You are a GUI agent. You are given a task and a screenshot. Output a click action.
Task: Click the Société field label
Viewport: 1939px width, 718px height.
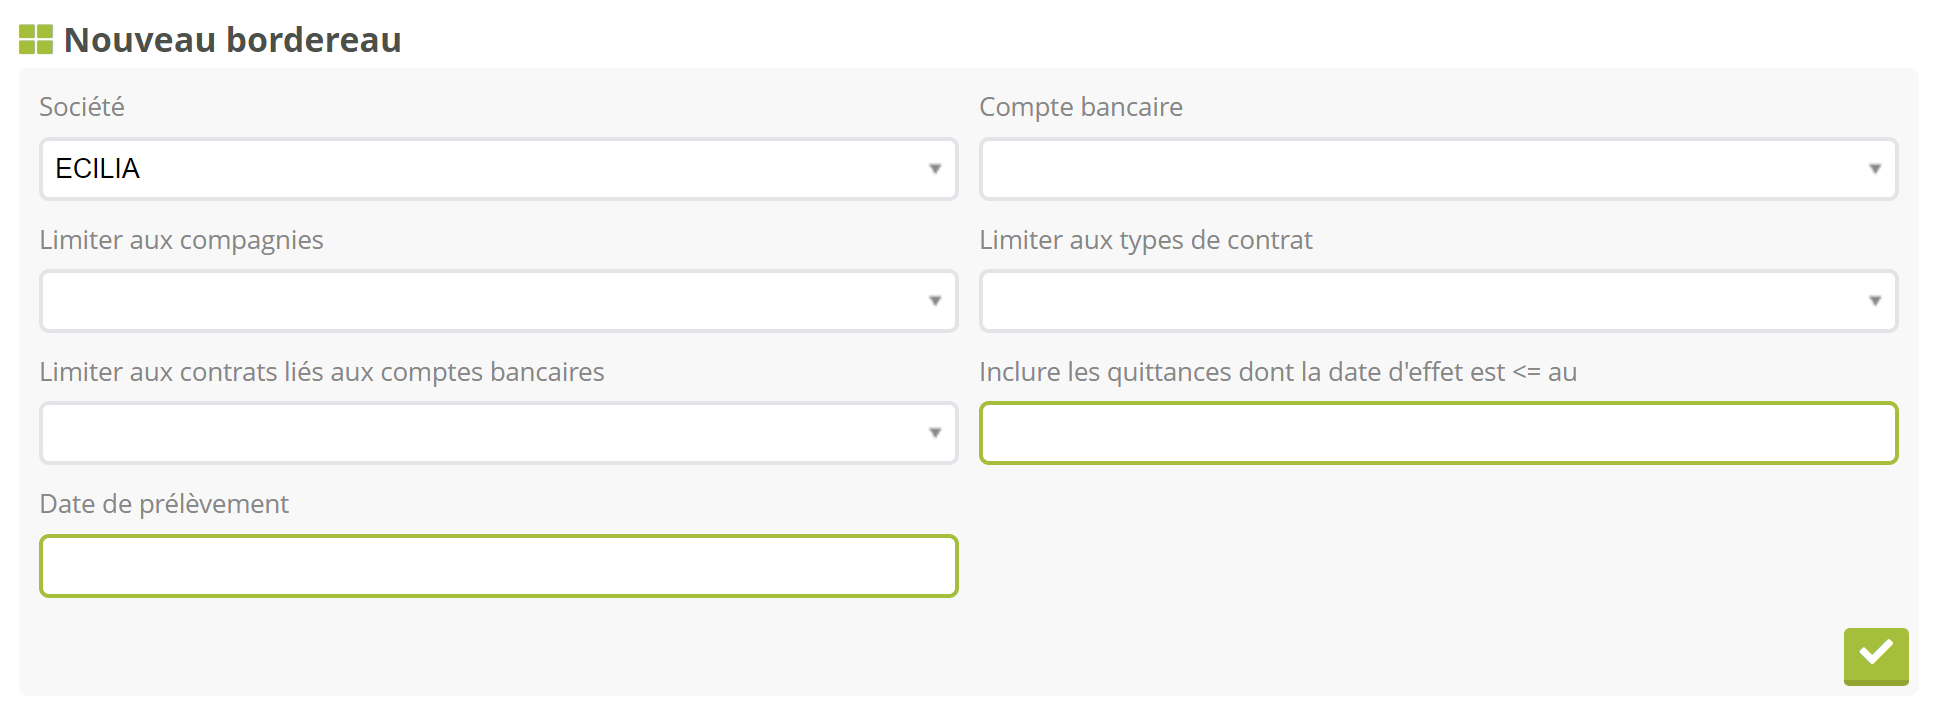[x=82, y=107]
